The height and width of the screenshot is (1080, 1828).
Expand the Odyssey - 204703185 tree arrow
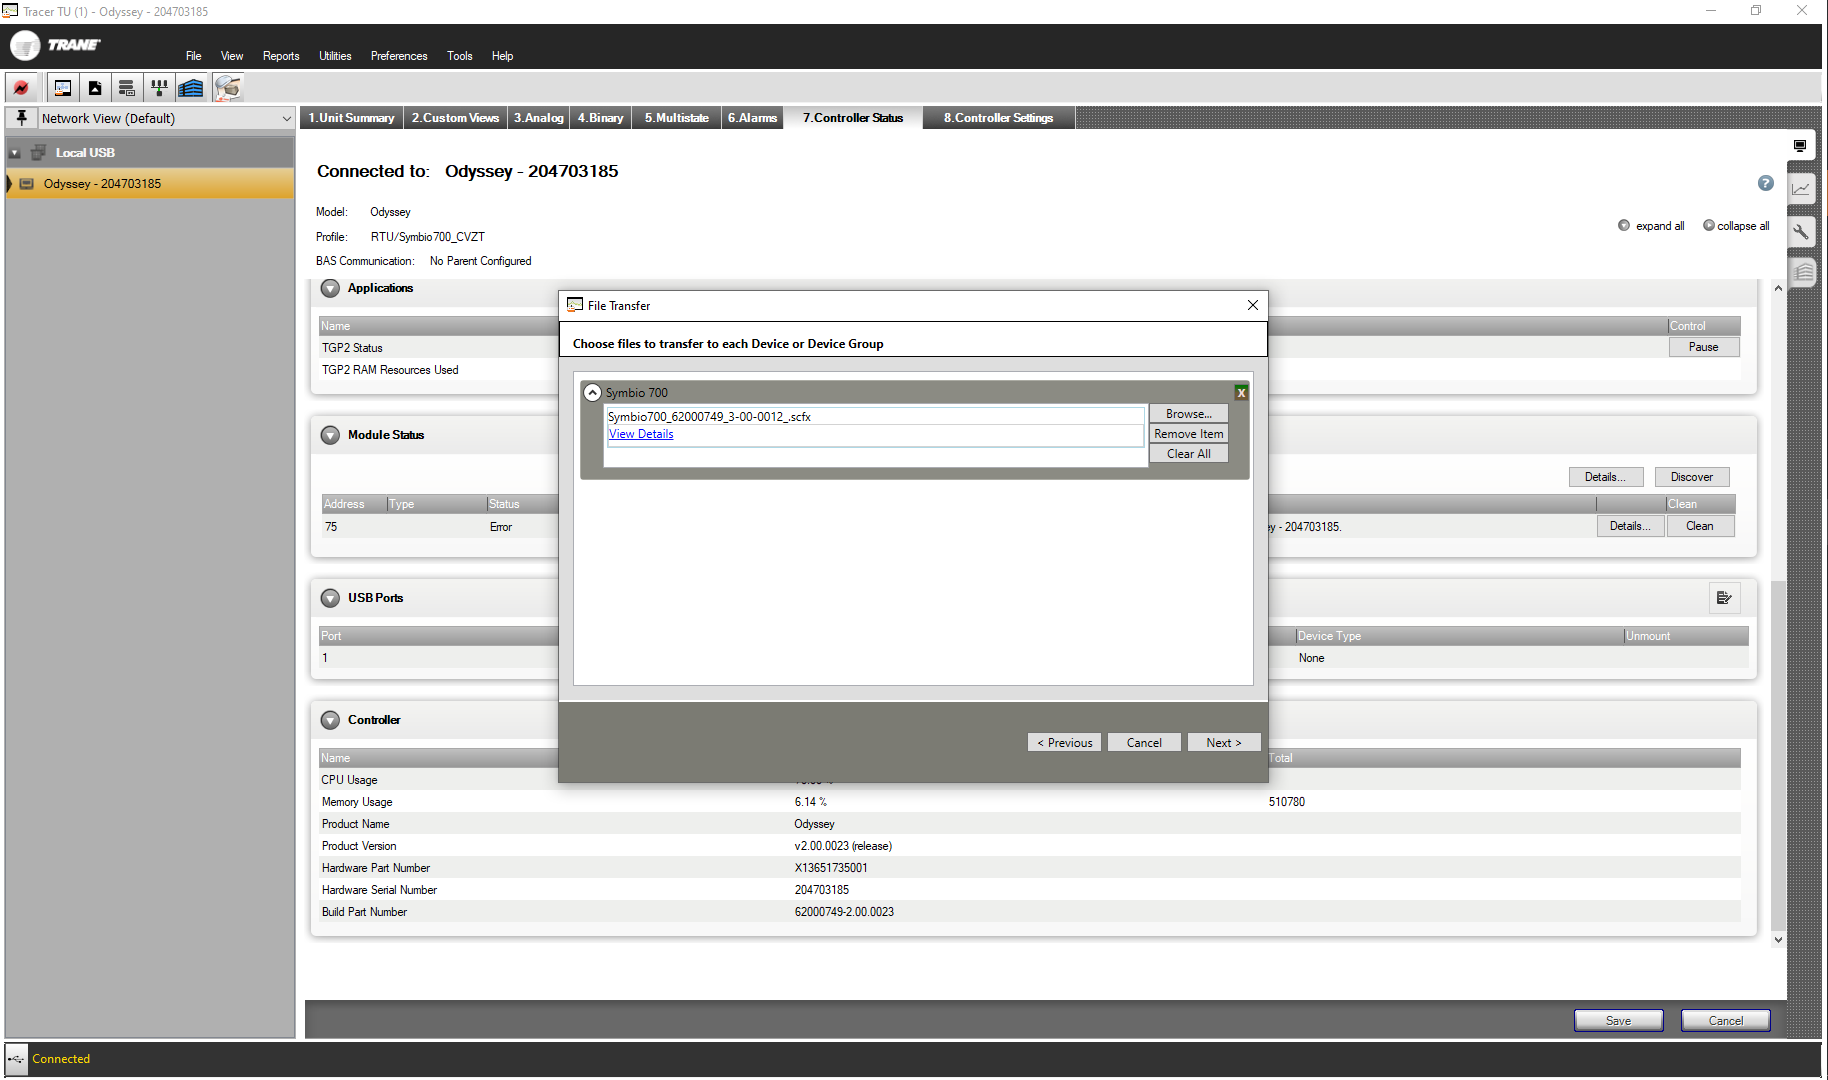pos(10,184)
